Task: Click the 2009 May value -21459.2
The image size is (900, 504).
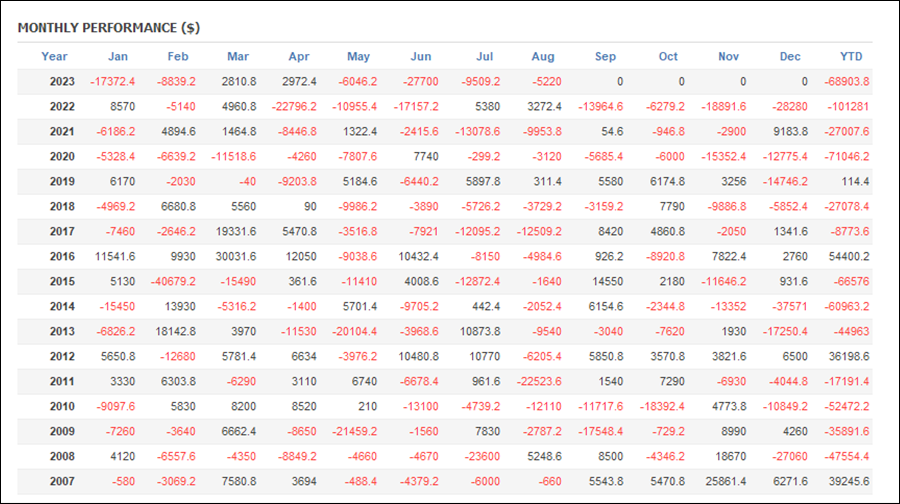Action: click(x=355, y=431)
